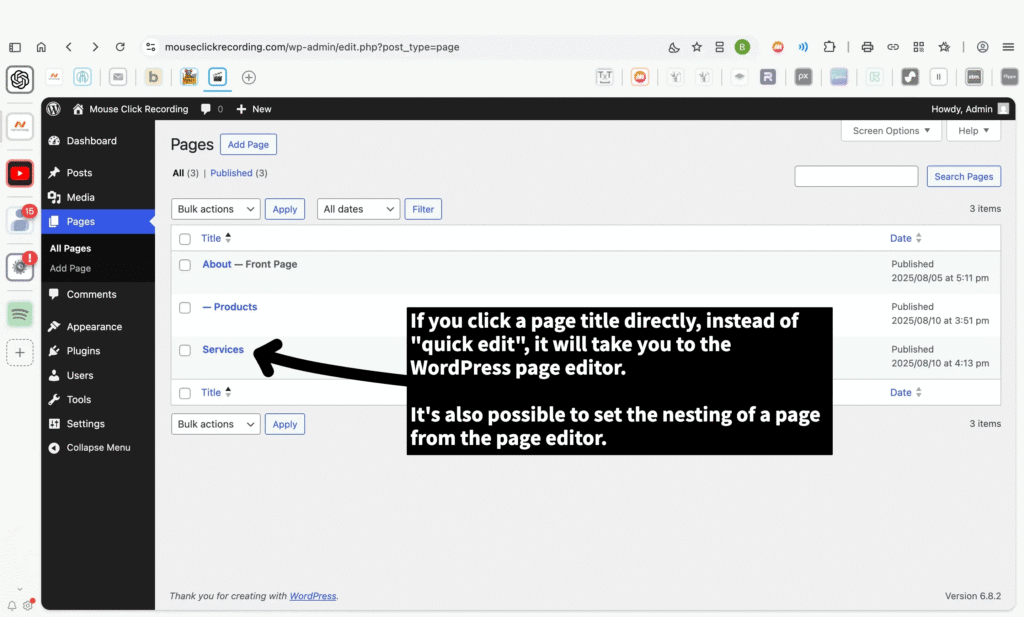Bookmark page with the star icon
The image size is (1024, 617).
coord(696,47)
